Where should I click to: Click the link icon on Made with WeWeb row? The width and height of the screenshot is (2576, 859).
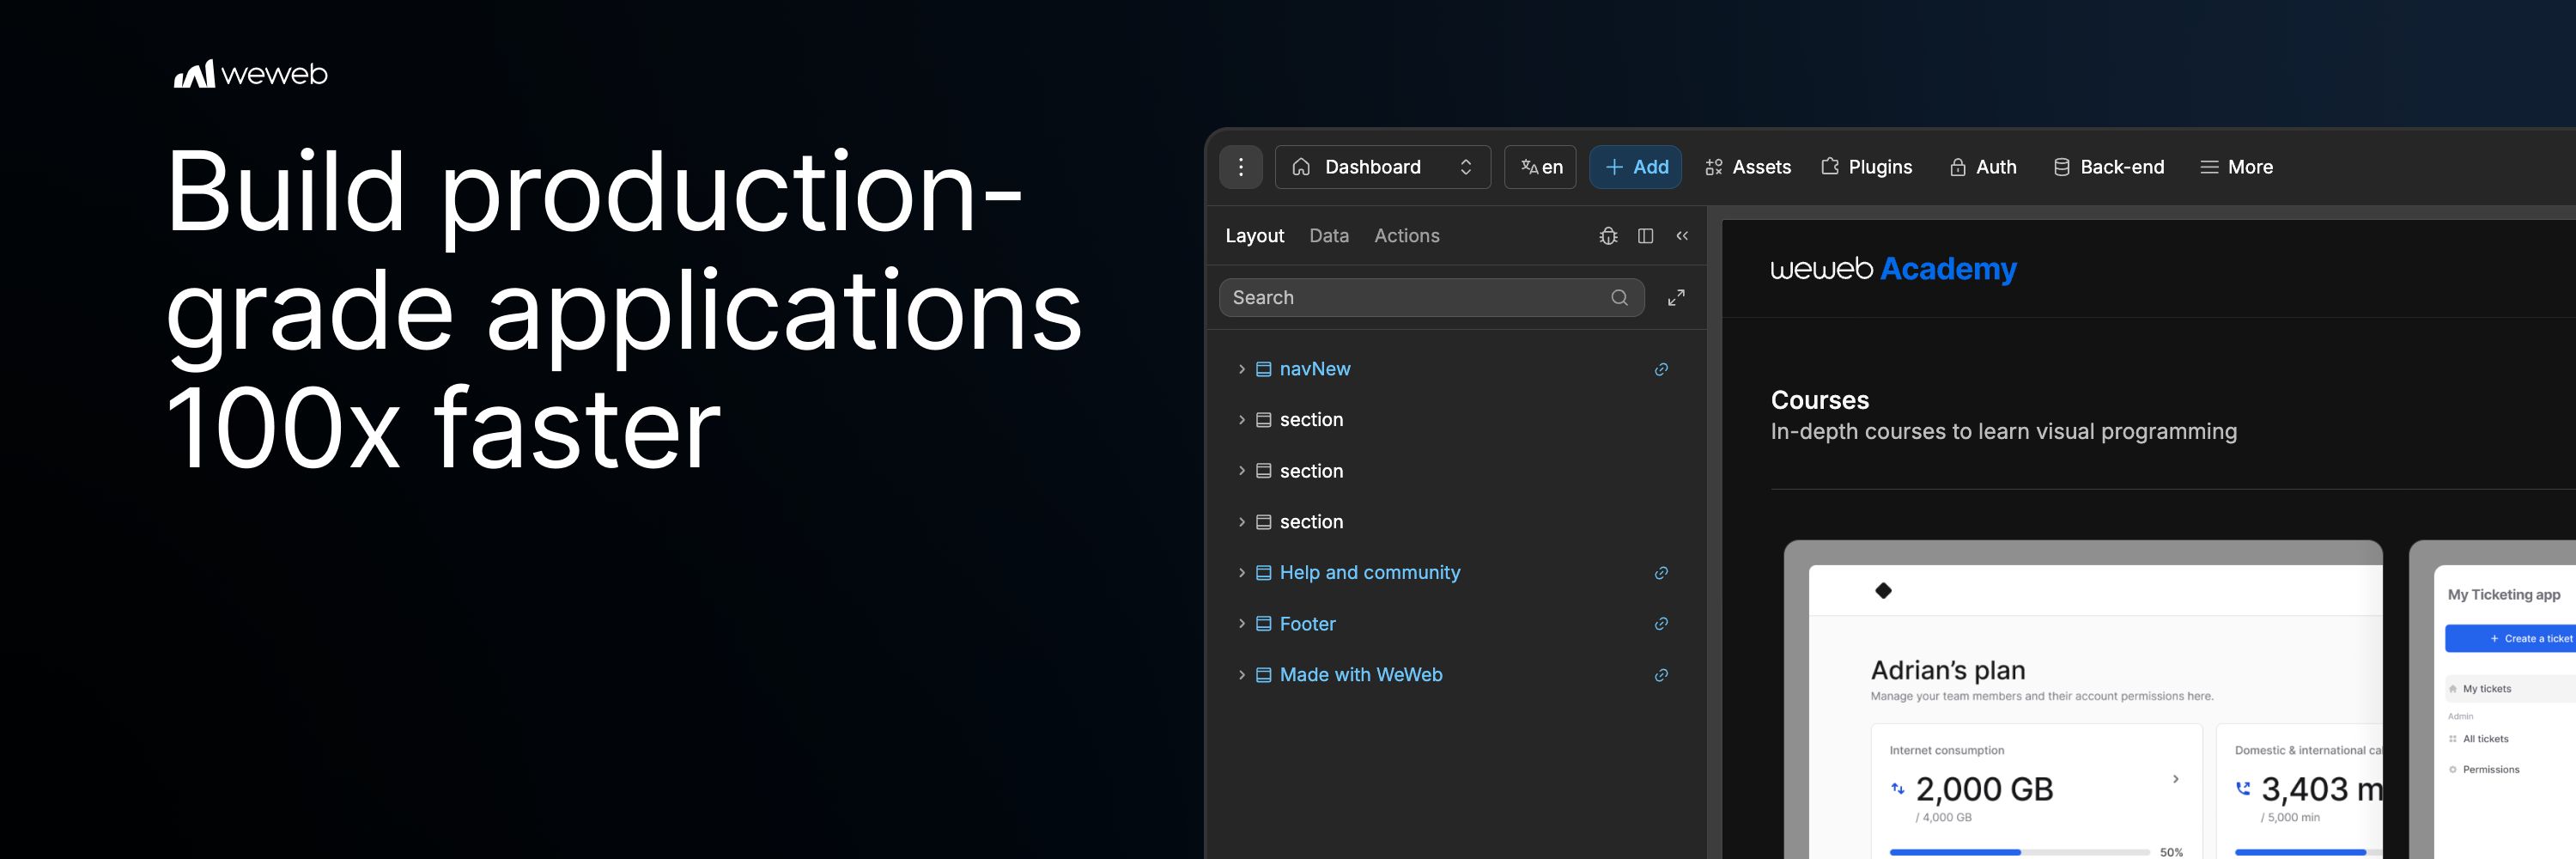(x=1661, y=675)
